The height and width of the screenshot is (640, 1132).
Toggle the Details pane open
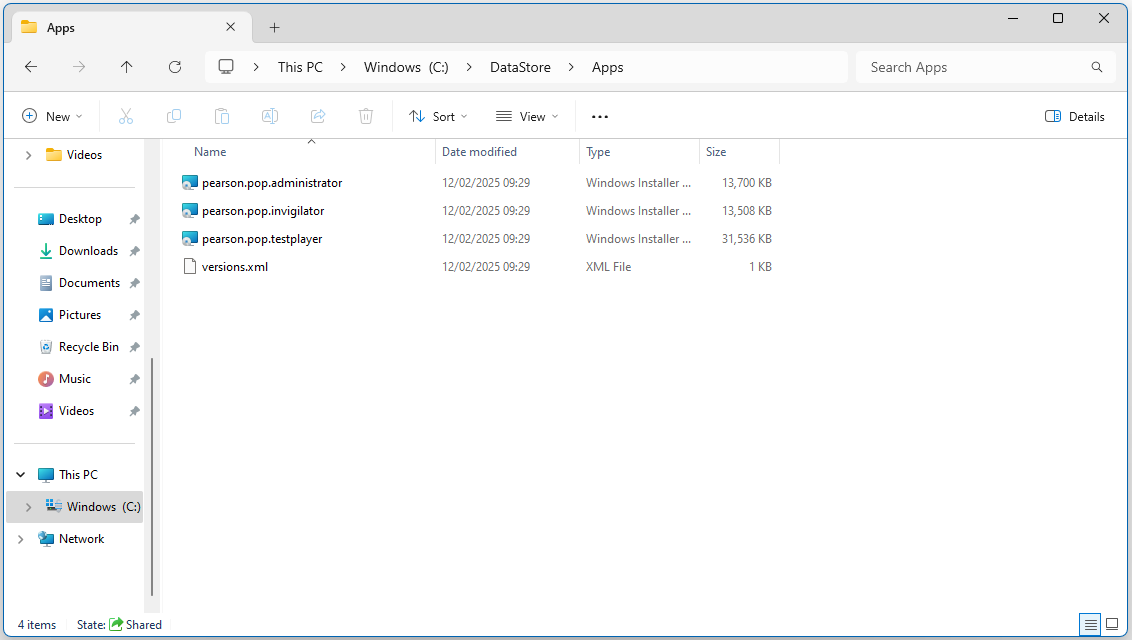1075,116
